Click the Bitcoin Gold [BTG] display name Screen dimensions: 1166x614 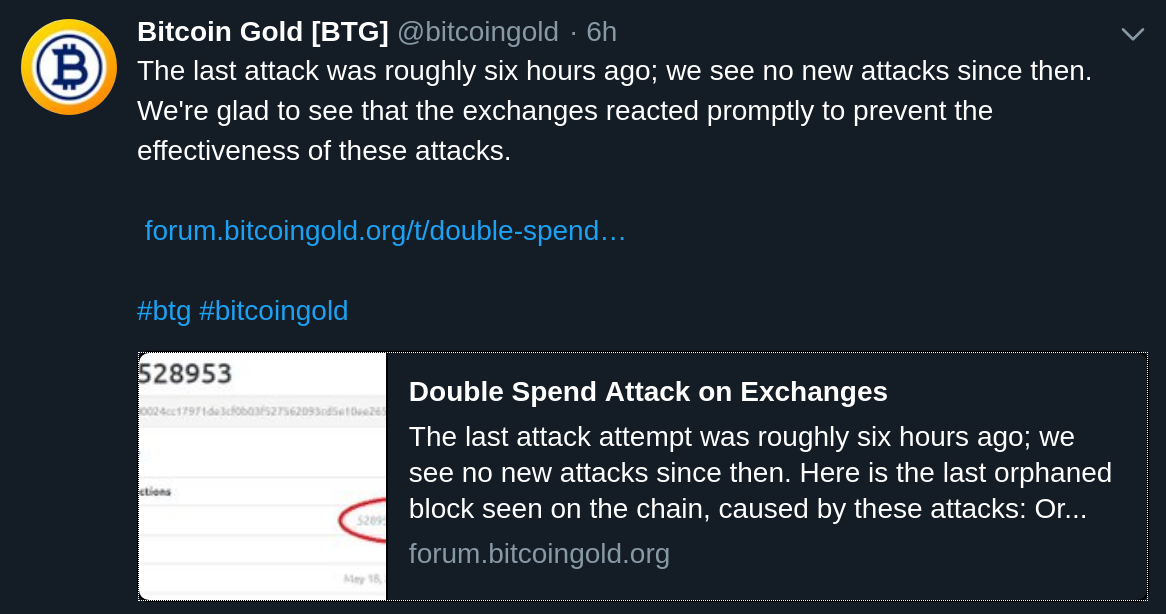coord(262,31)
